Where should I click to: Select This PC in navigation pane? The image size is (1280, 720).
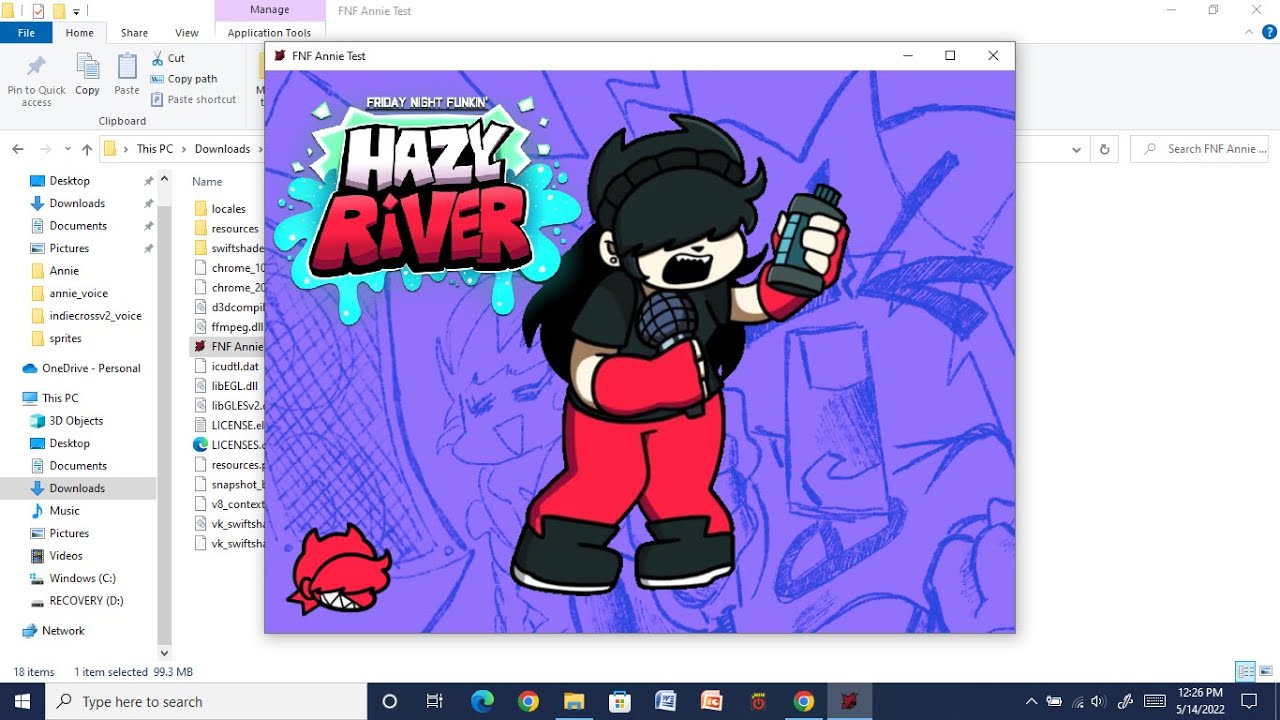click(x=60, y=398)
